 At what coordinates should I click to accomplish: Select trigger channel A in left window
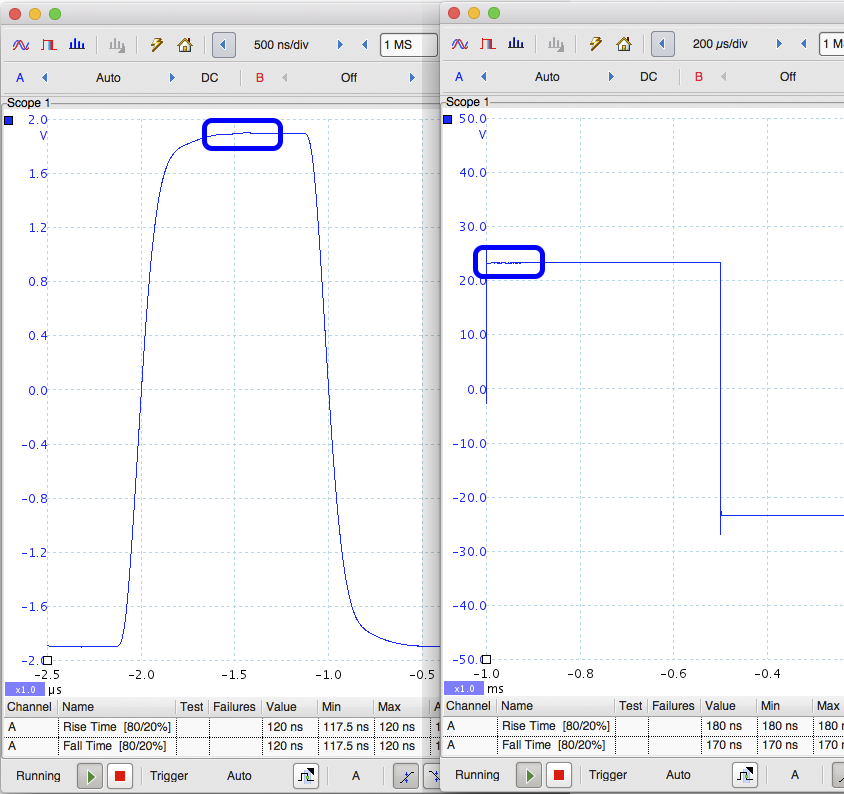point(356,776)
